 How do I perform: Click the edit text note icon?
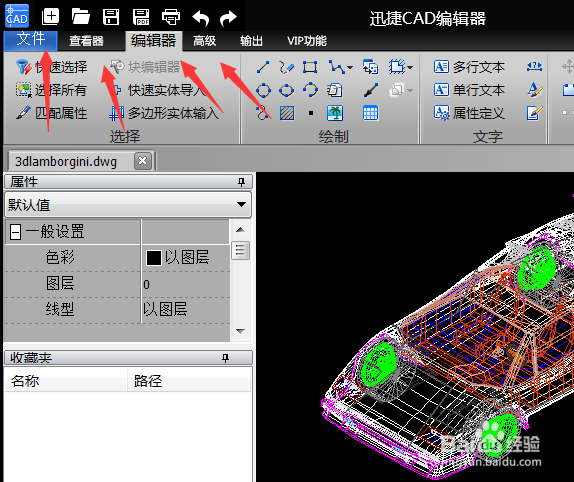coord(534,113)
